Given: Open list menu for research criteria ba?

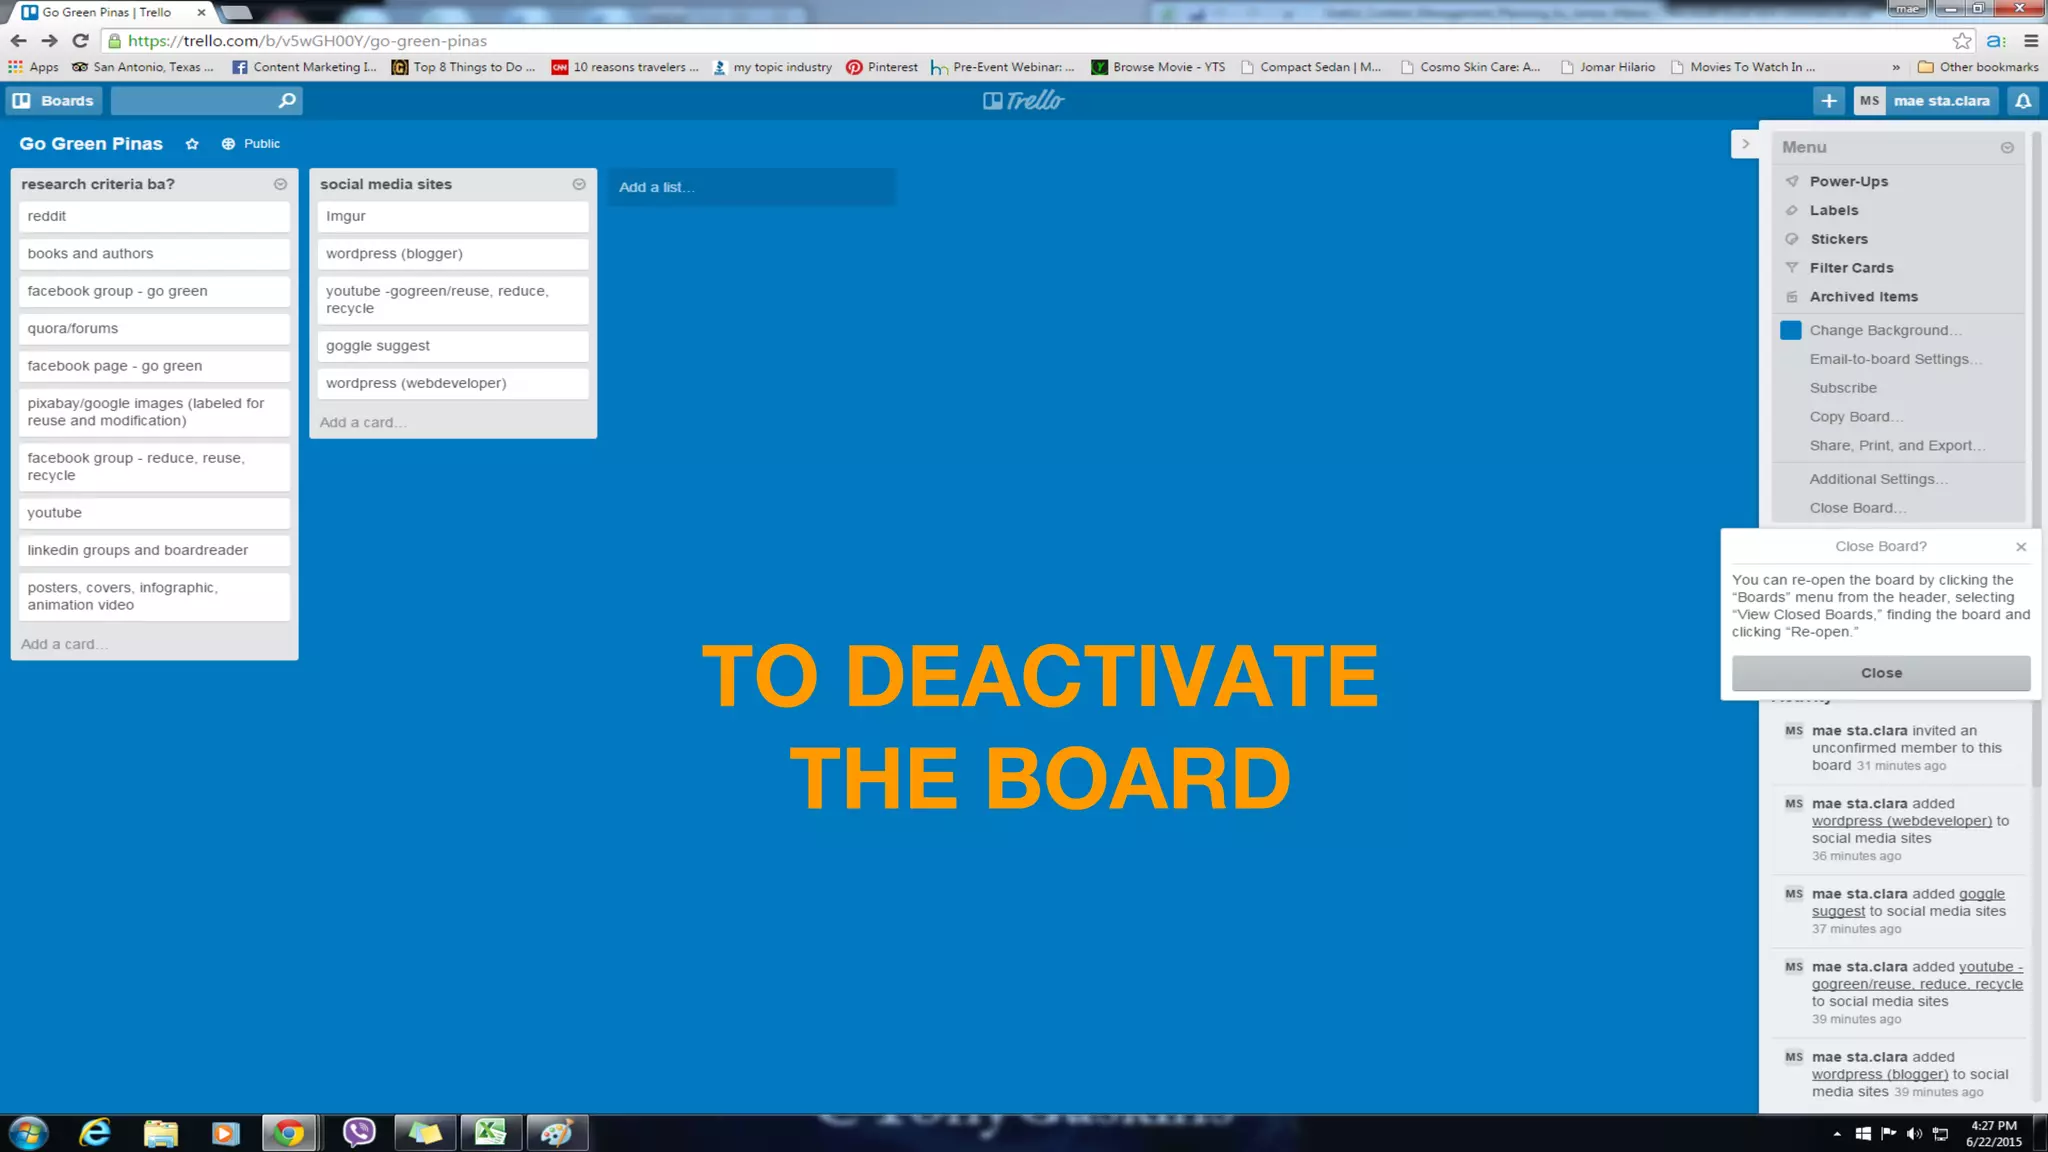Looking at the screenshot, I should (x=280, y=184).
